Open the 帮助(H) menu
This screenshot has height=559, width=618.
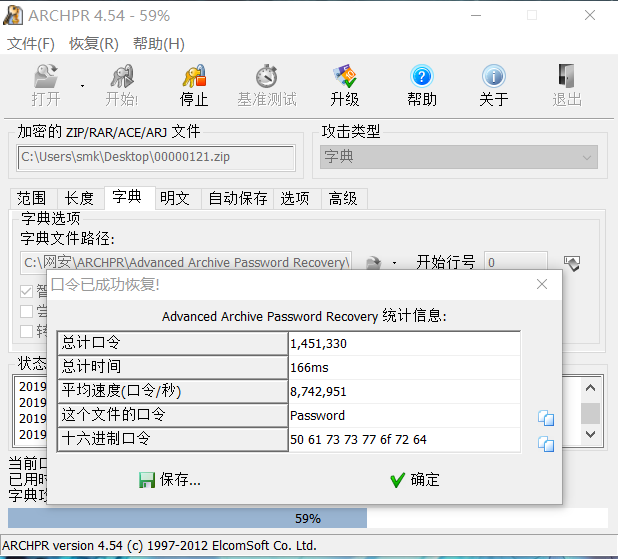coord(159,43)
